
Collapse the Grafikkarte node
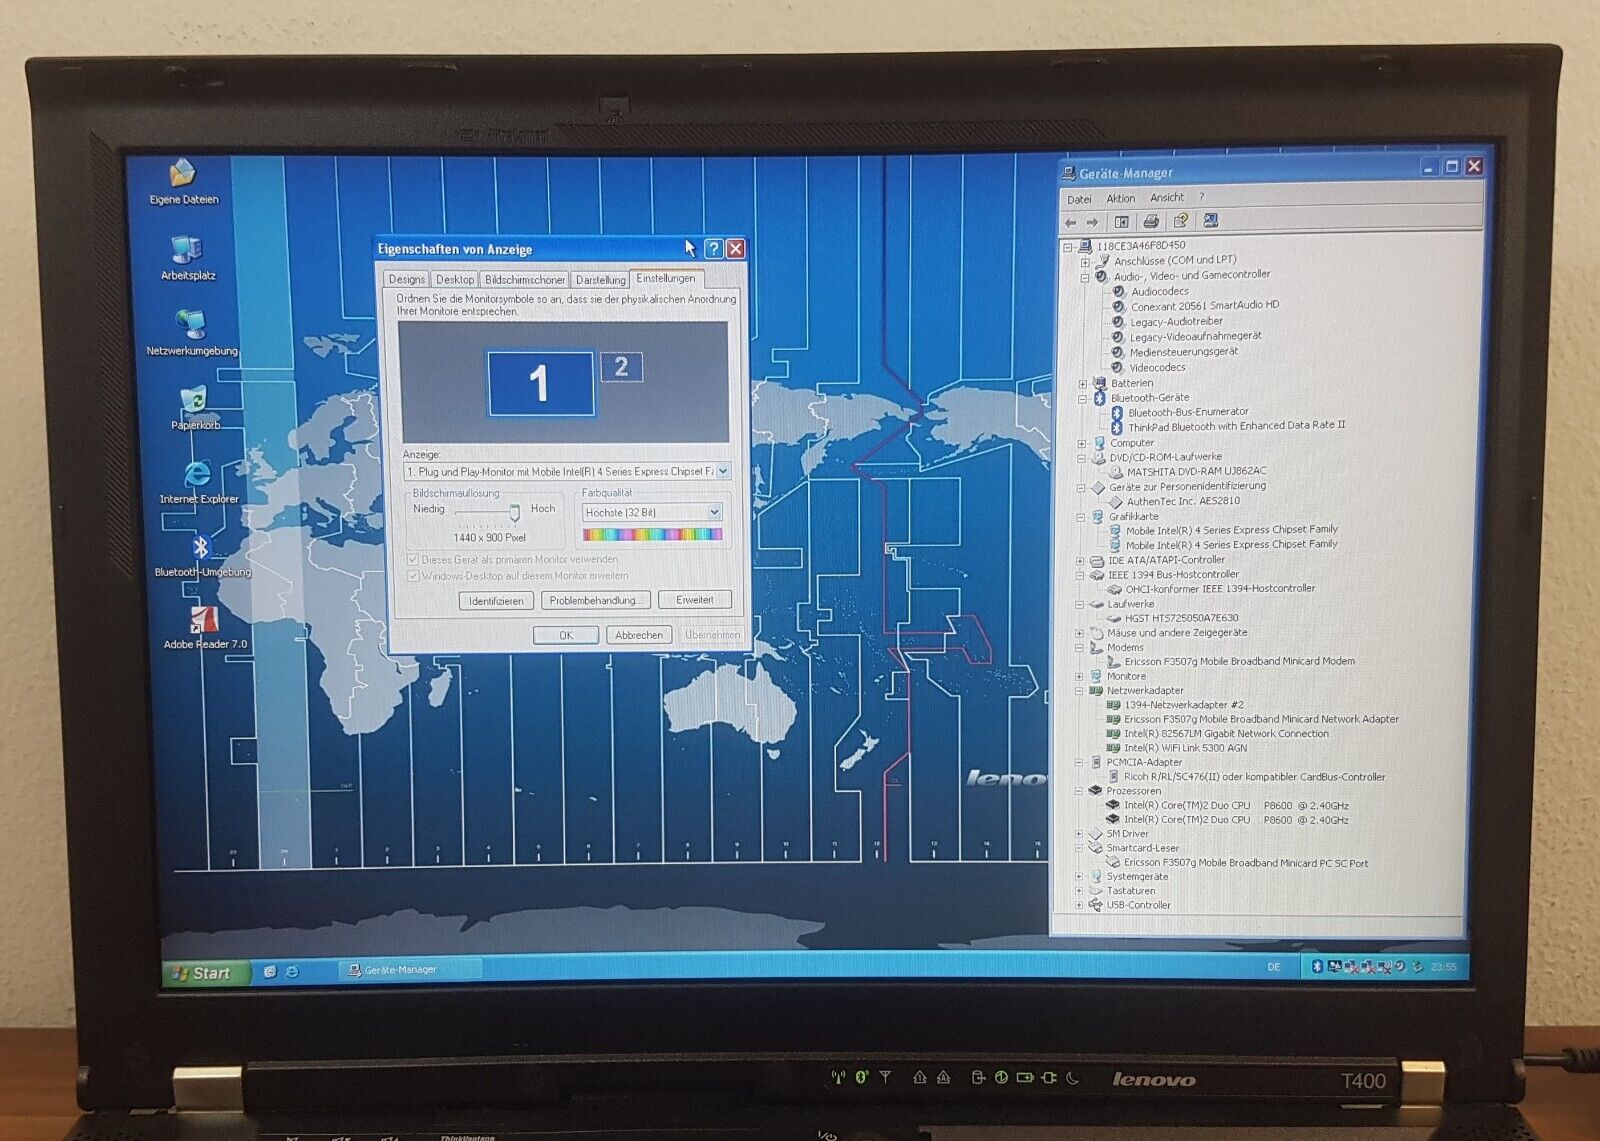(1081, 518)
